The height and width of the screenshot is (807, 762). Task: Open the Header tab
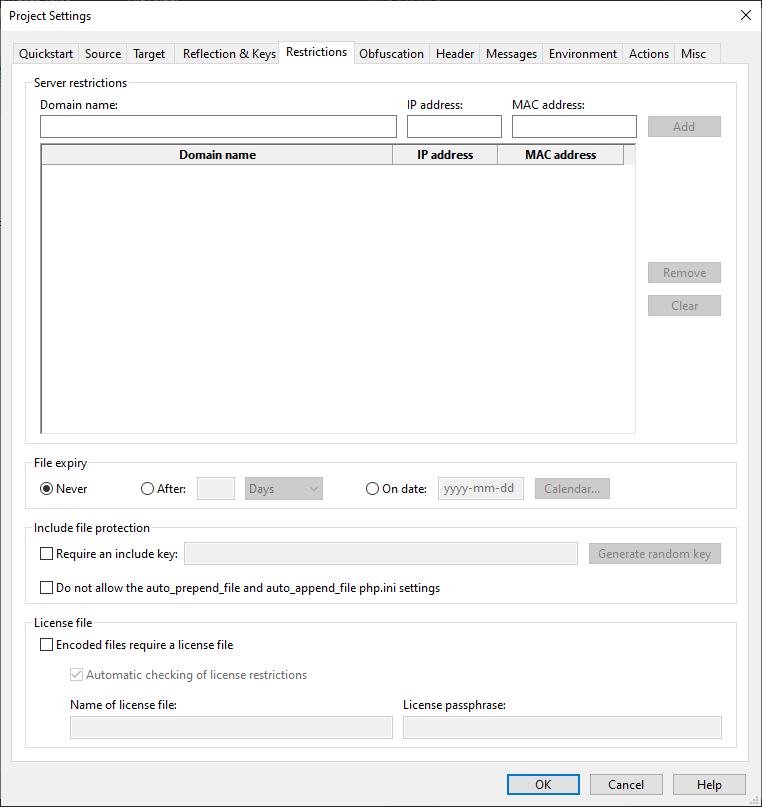pyautogui.click(x=455, y=54)
